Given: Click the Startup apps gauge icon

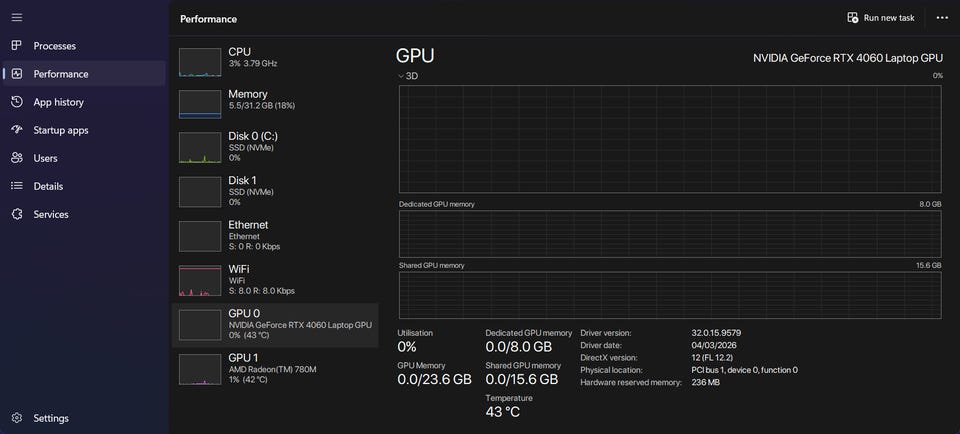Looking at the screenshot, I should [x=17, y=130].
